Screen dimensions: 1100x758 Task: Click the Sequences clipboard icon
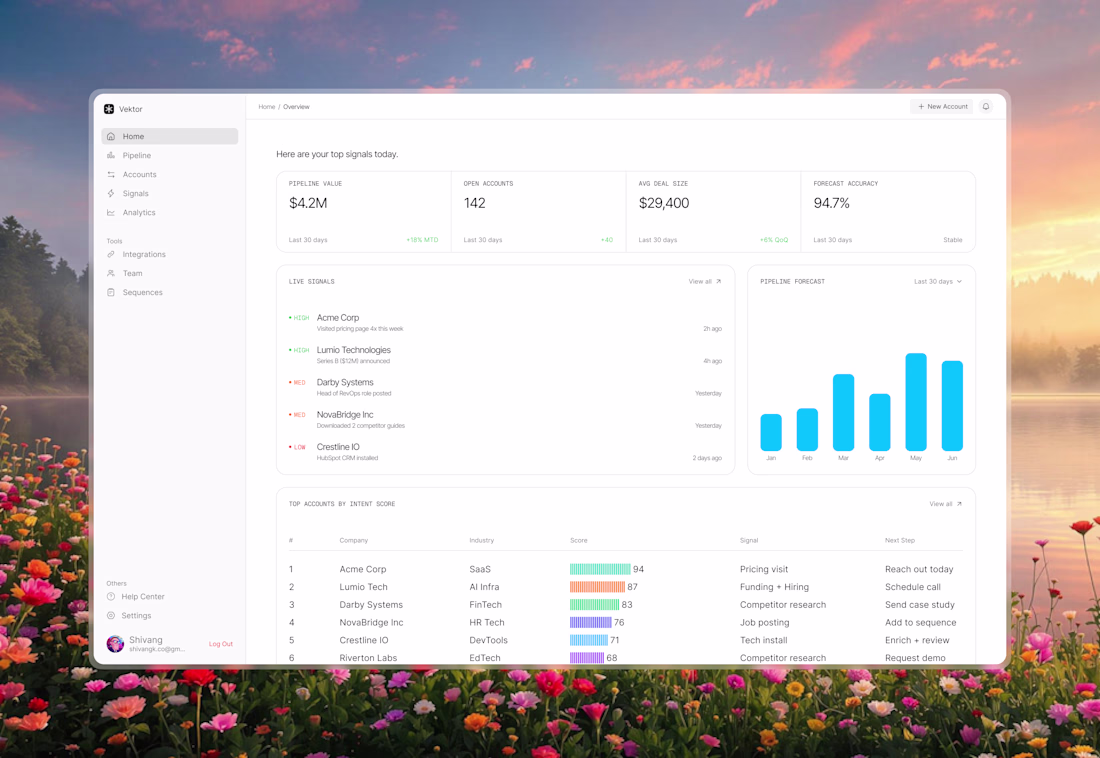click(111, 292)
